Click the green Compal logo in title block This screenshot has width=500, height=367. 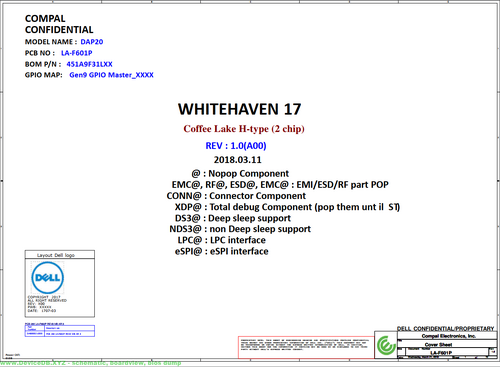386,345
